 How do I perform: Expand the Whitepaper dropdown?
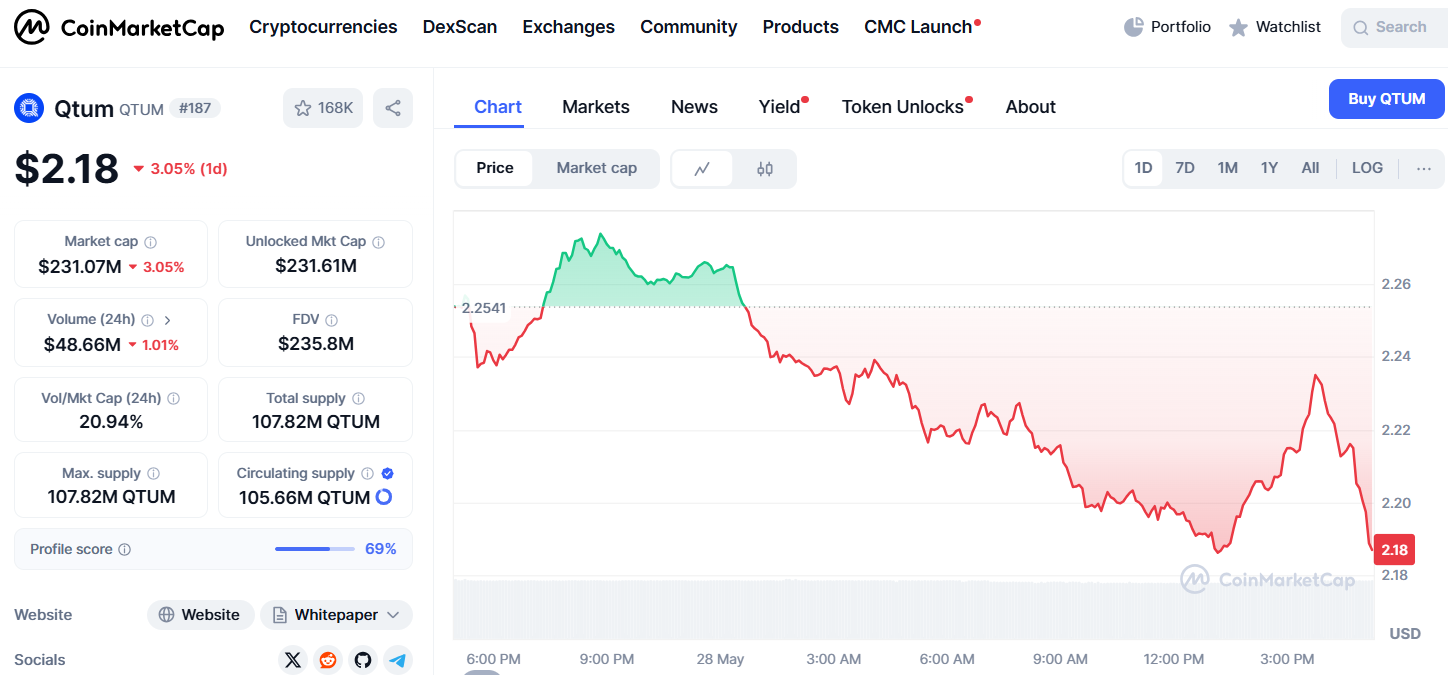393,615
